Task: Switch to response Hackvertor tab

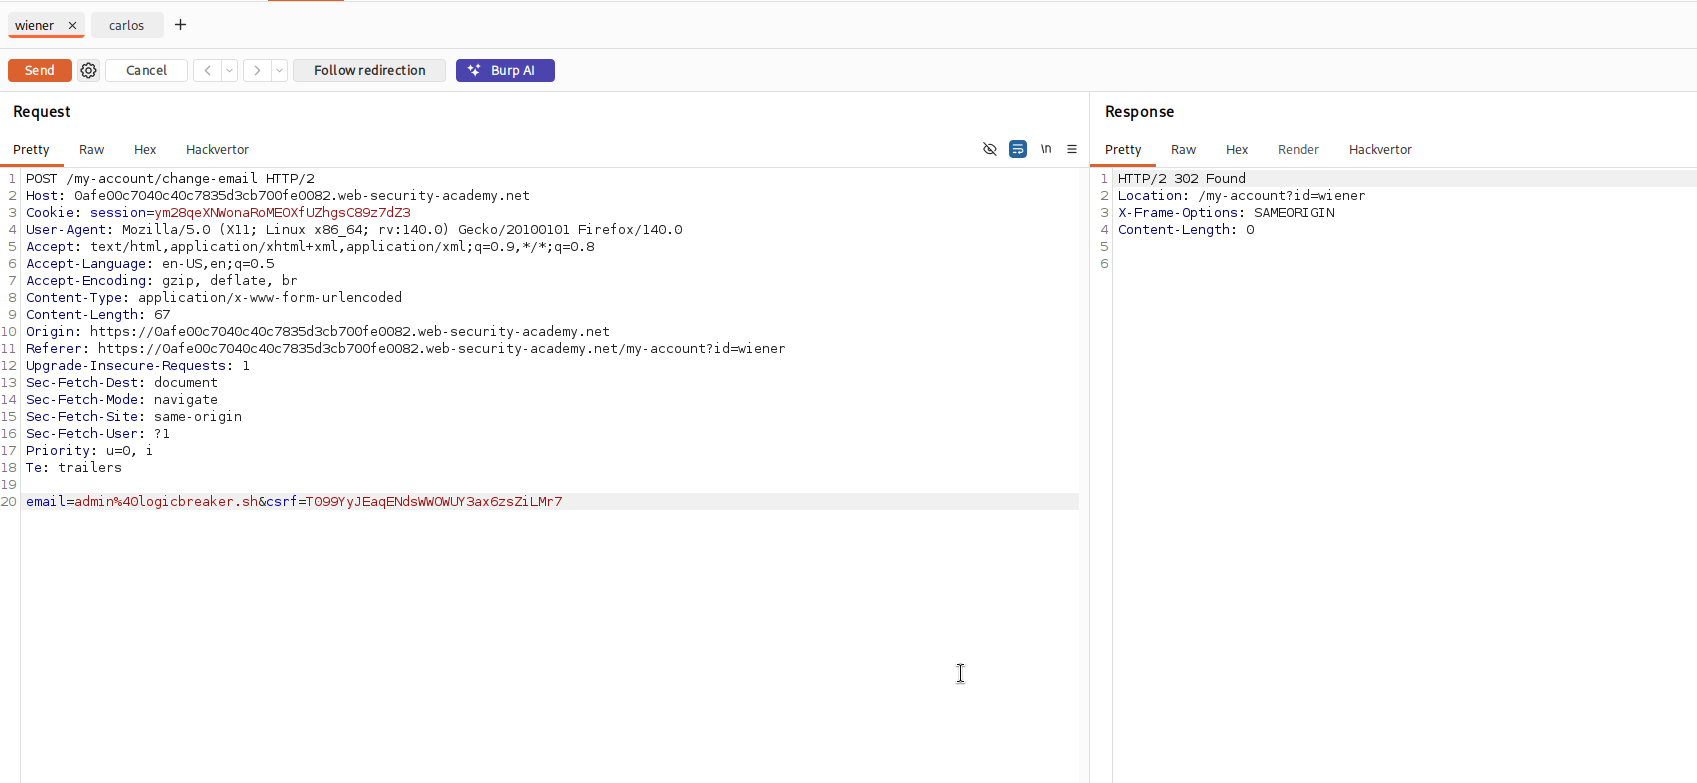Action: [x=1380, y=150]
